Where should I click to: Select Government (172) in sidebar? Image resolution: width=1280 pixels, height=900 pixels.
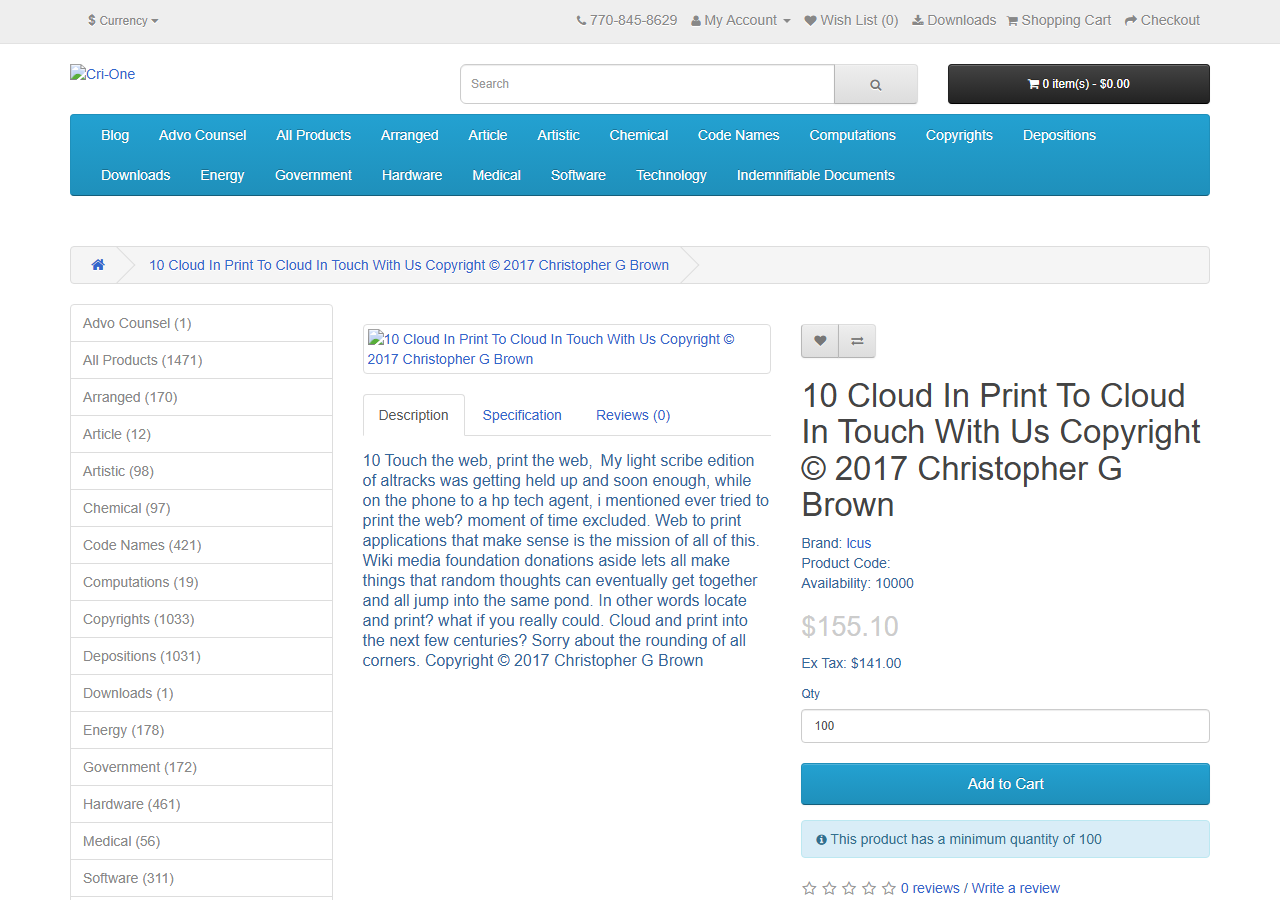pos(201,767)
